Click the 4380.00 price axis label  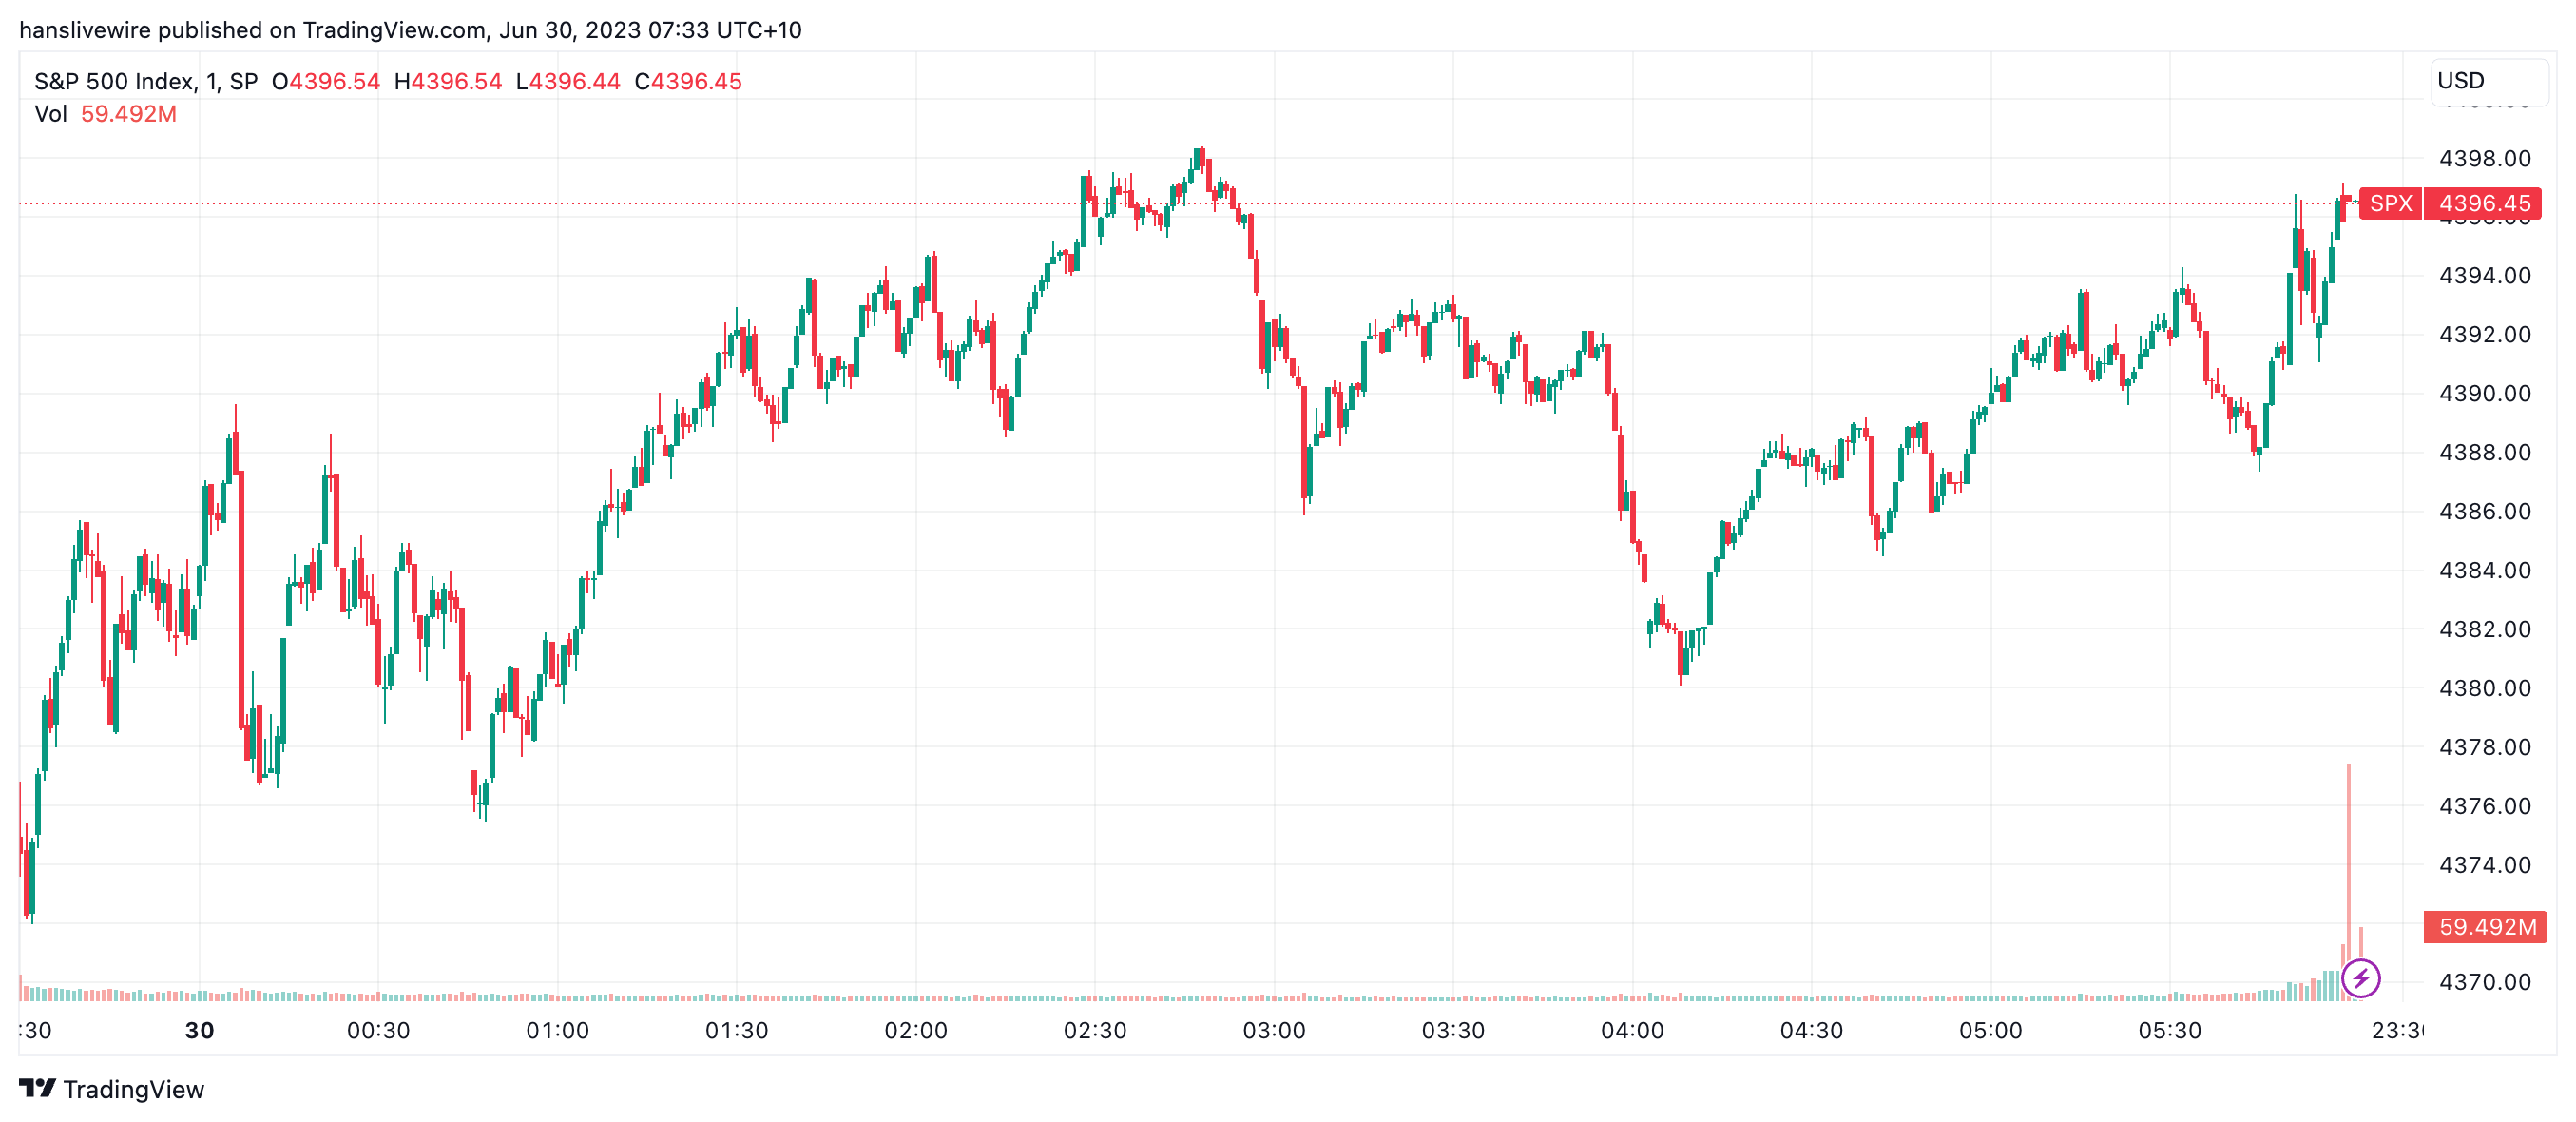[2484, 688]
